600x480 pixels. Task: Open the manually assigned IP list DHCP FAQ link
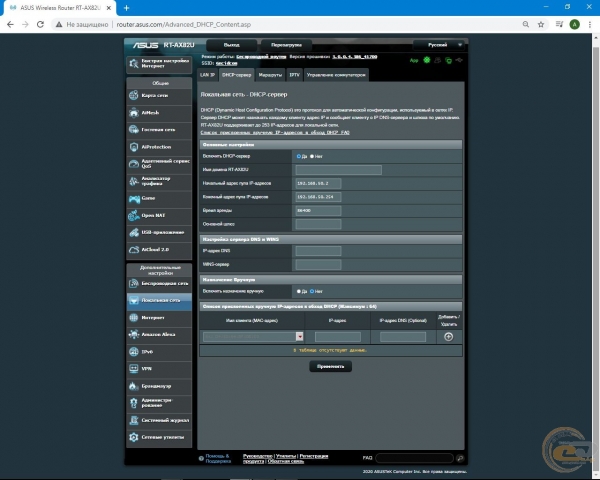click(x=275, y=132)
